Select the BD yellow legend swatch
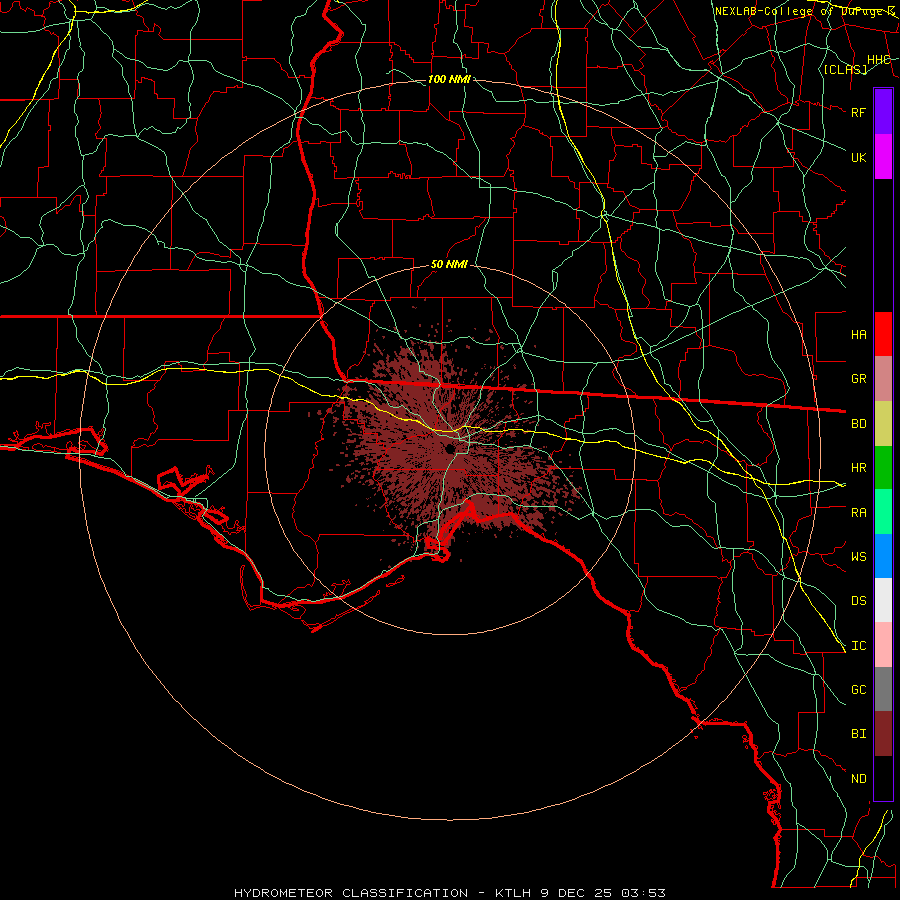Viewport: 900px width, 900px height. pos(883,424)
